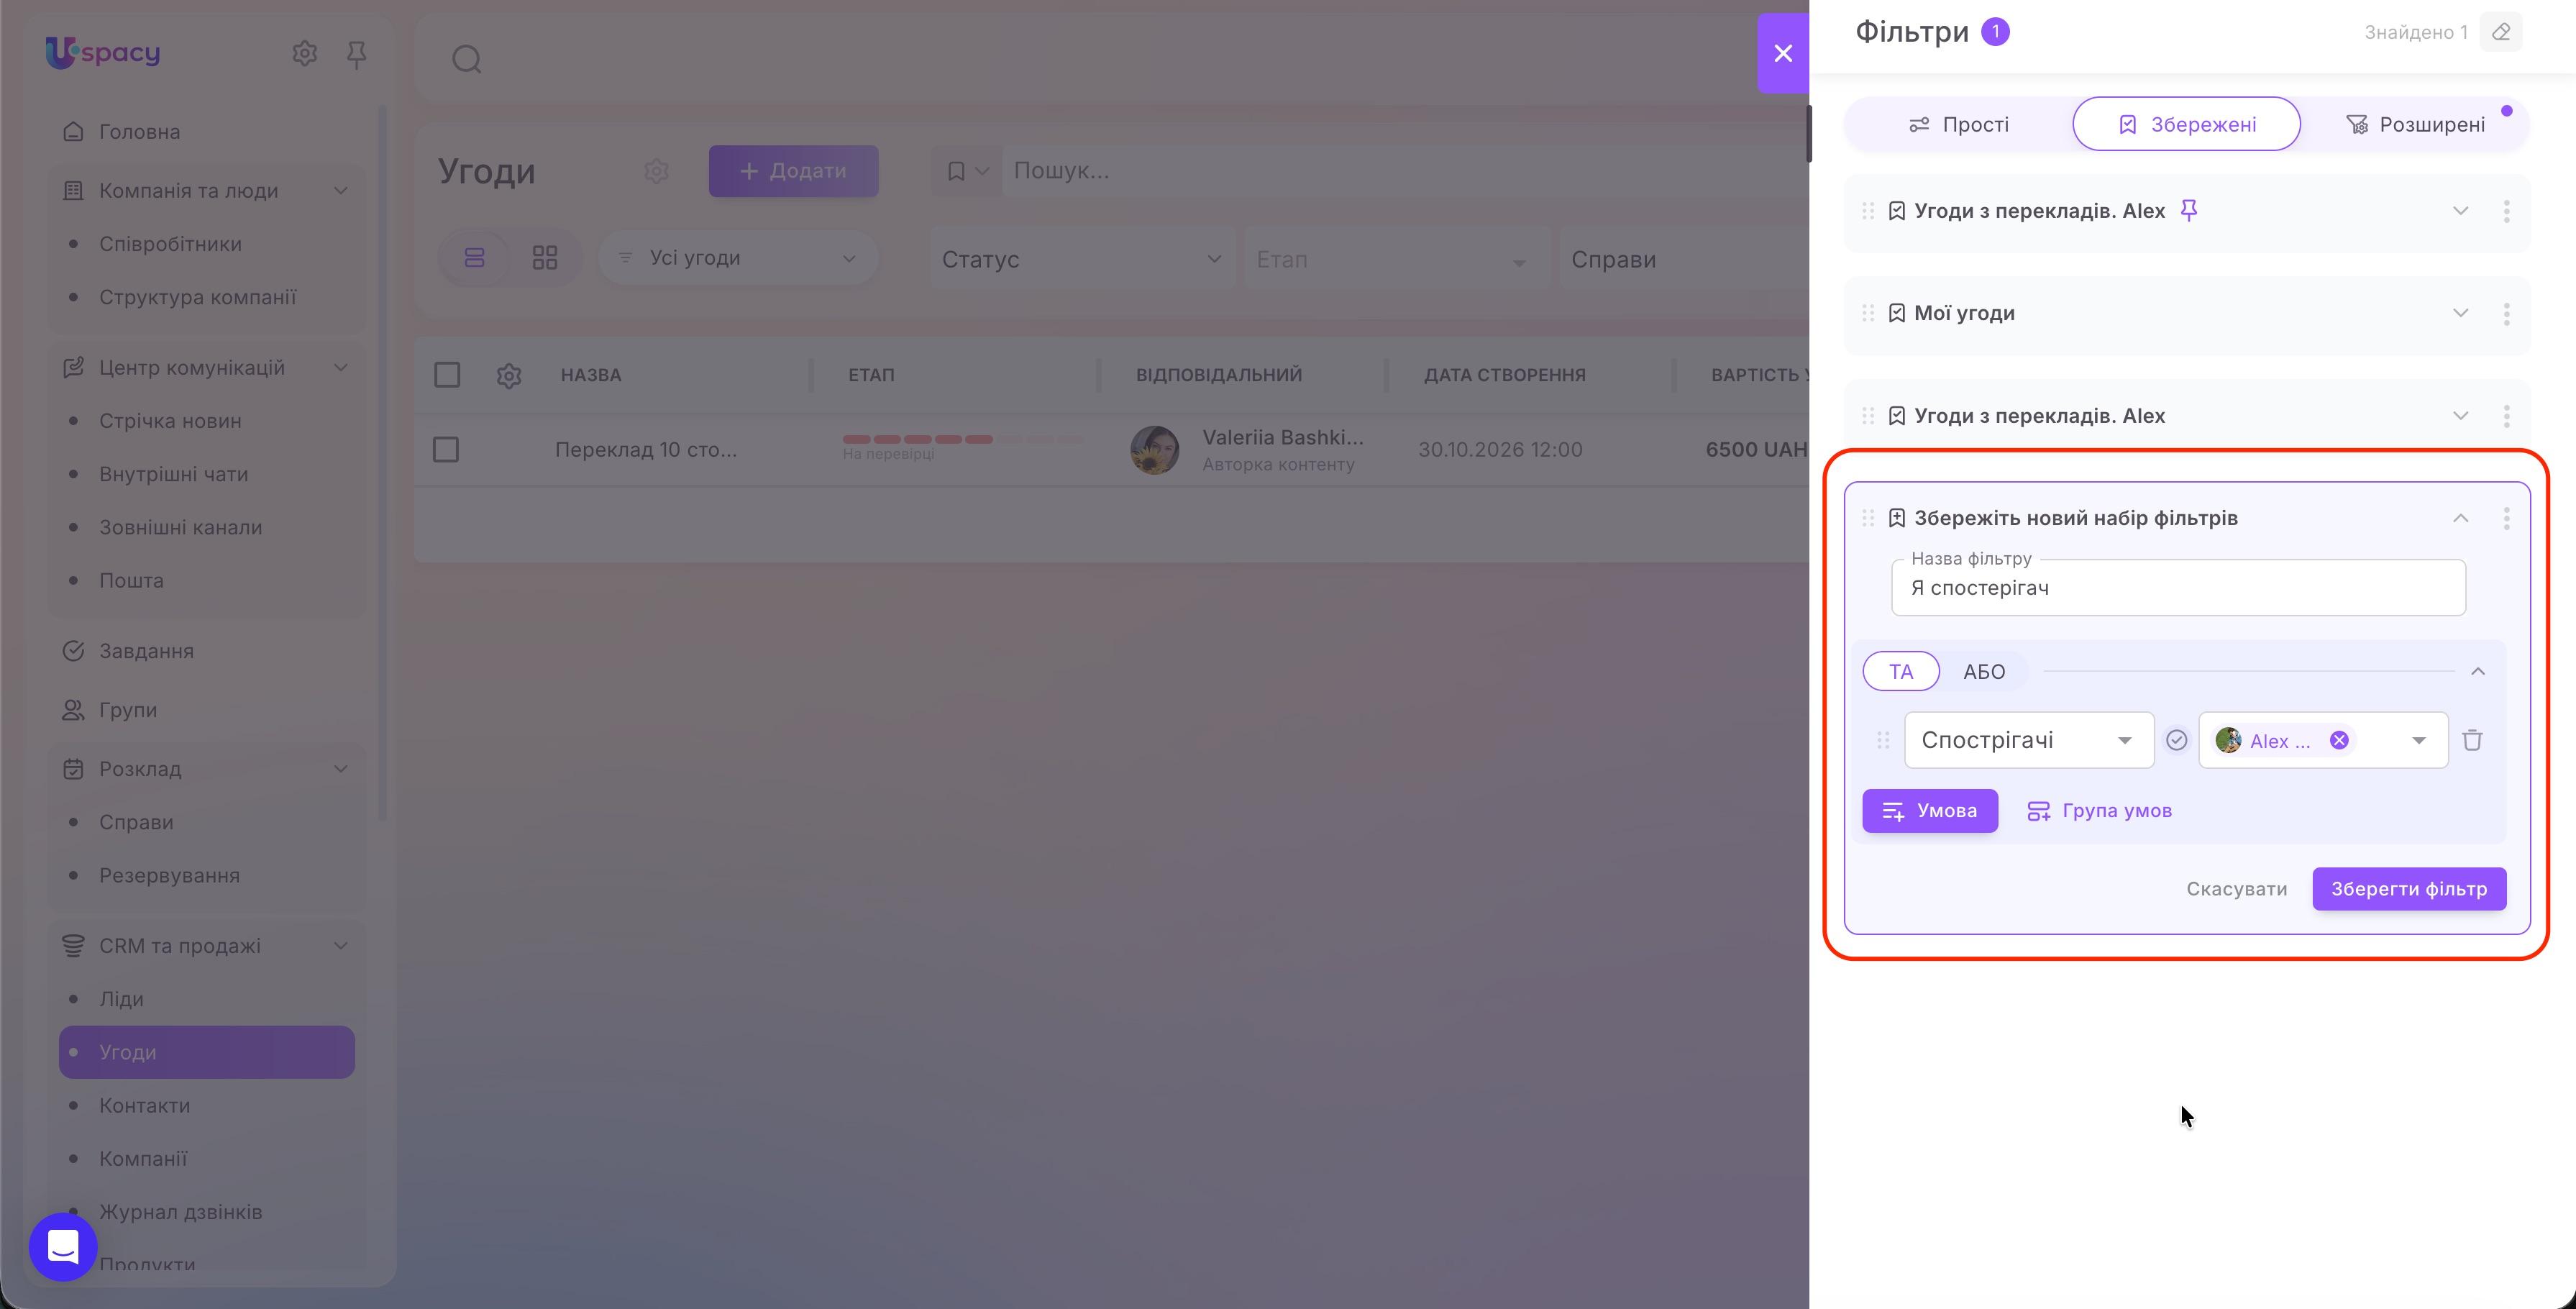The width and height of the screenshot is (2576, 1309).
Task: Close the Filters panel with the X button
Action: 1783,53
